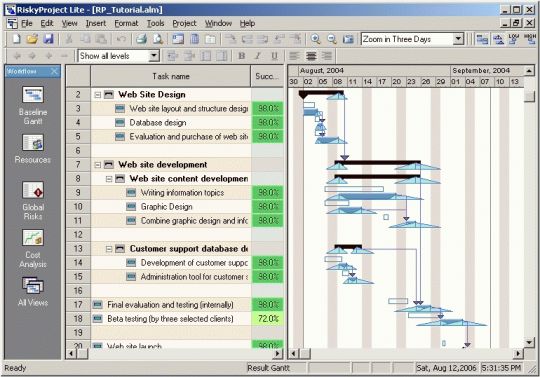This screenshot has width=540, height=377.
Task: Click Gantt horizontal scrollbar right arrow
Action: coord(518,354)
